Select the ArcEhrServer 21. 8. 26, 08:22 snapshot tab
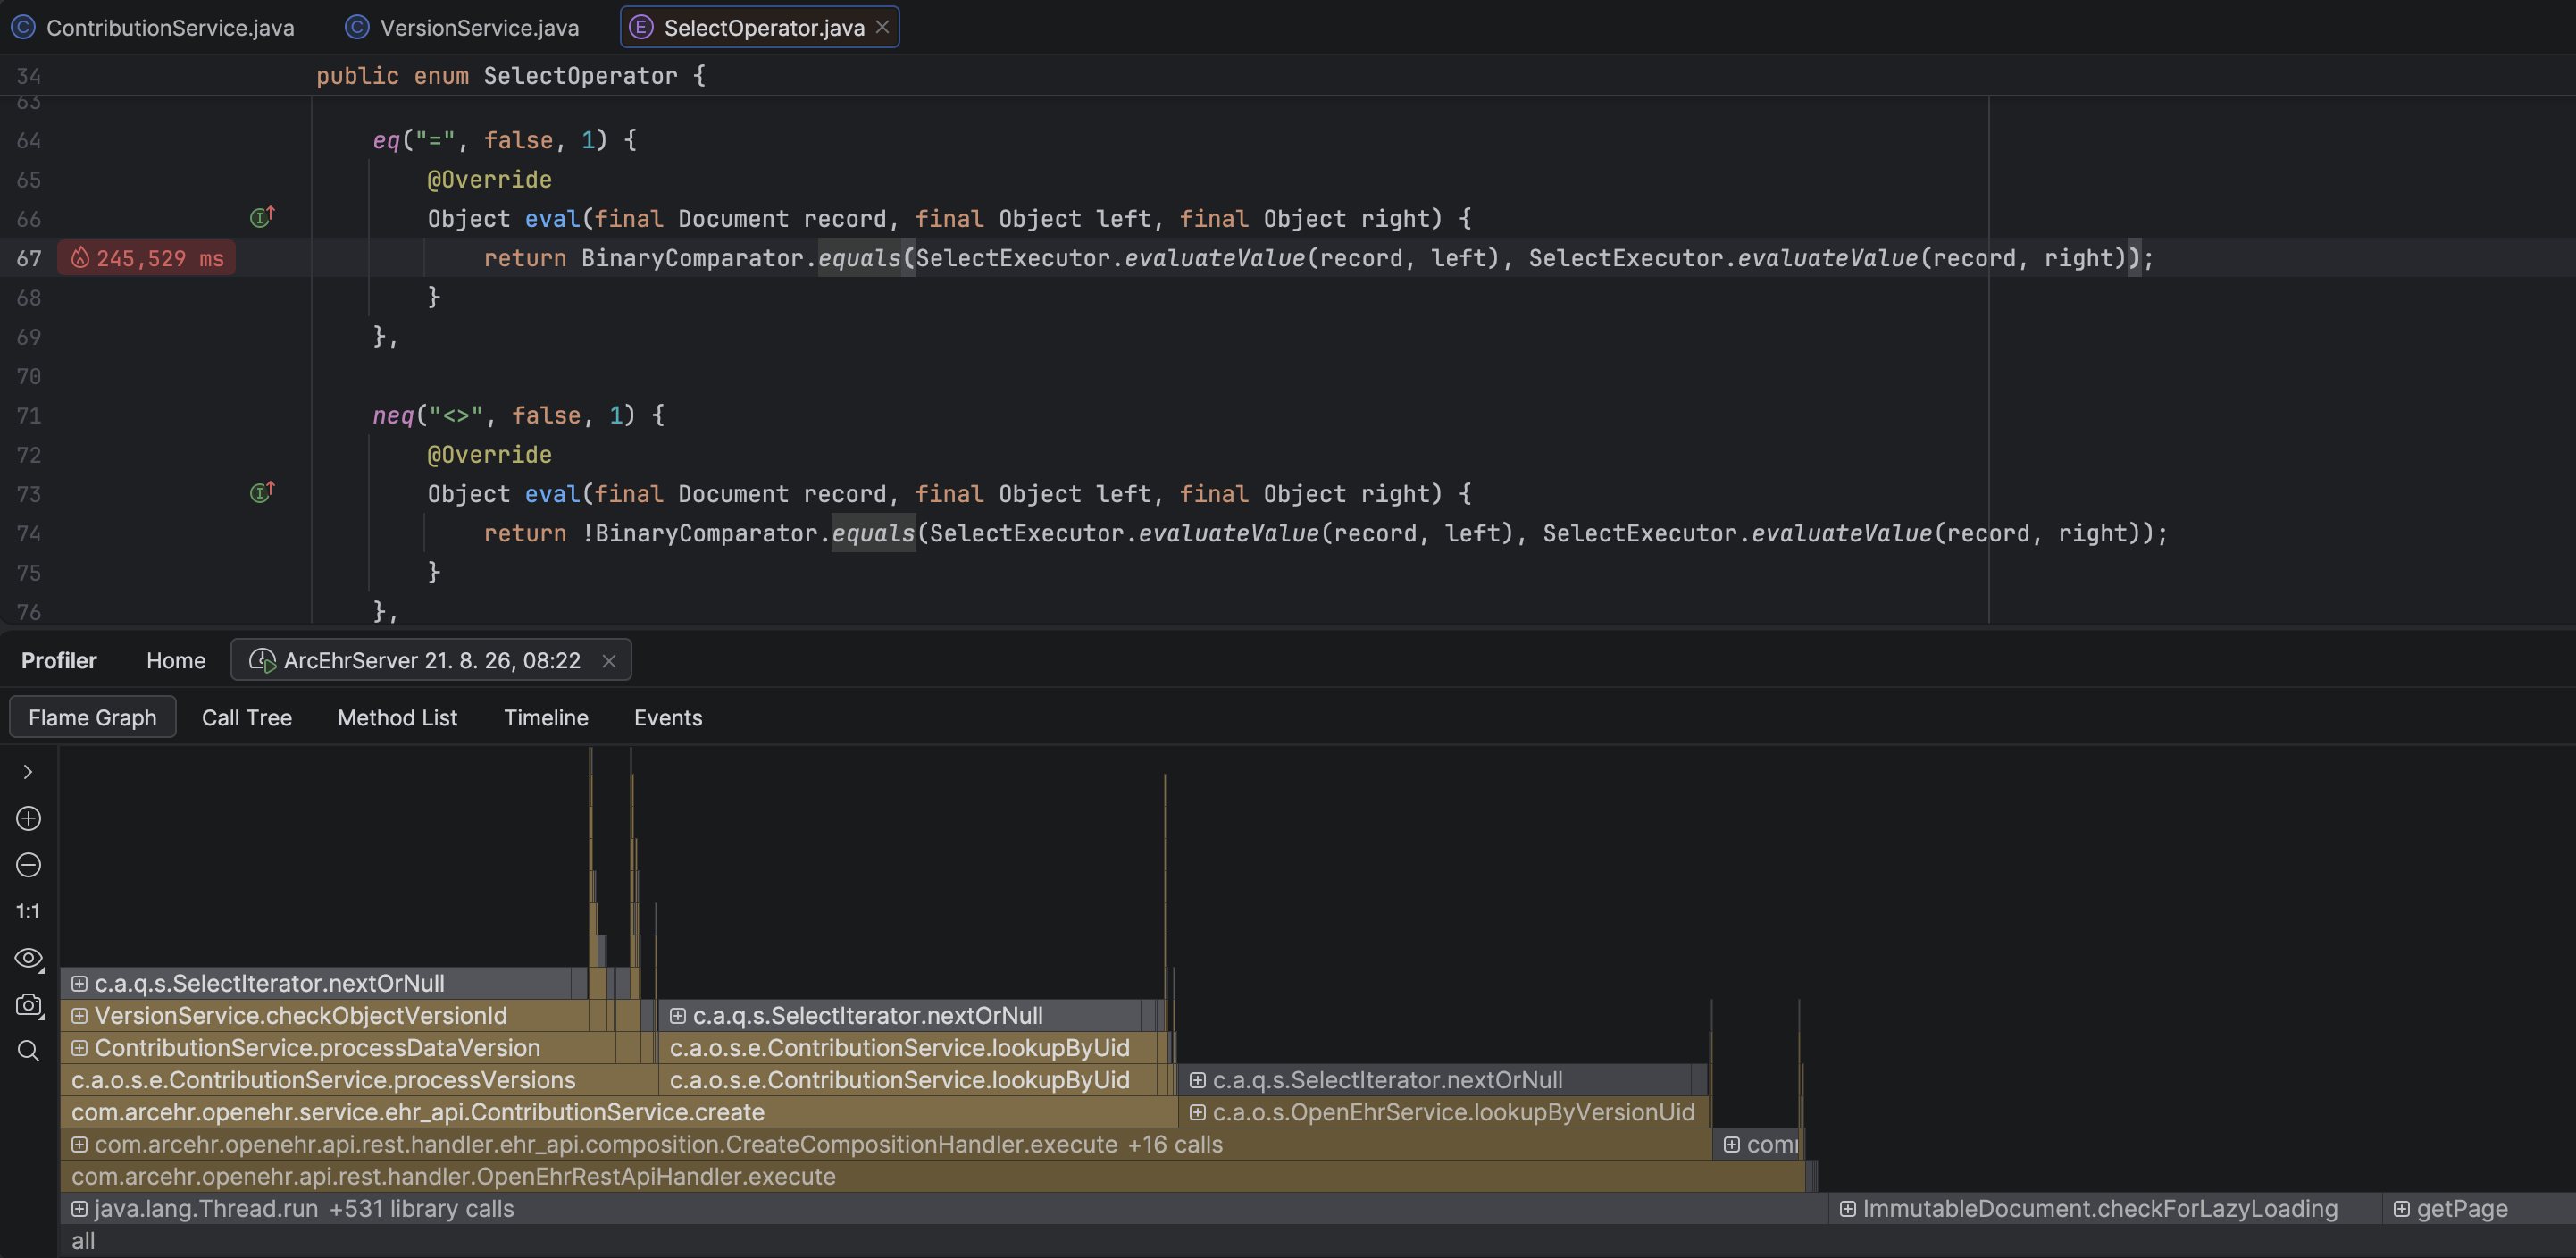 431,660
